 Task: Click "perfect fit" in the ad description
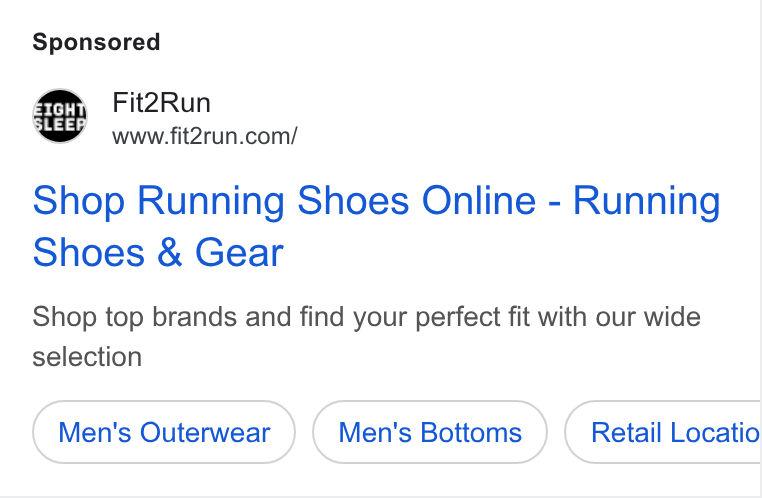(x=473, y=317)
